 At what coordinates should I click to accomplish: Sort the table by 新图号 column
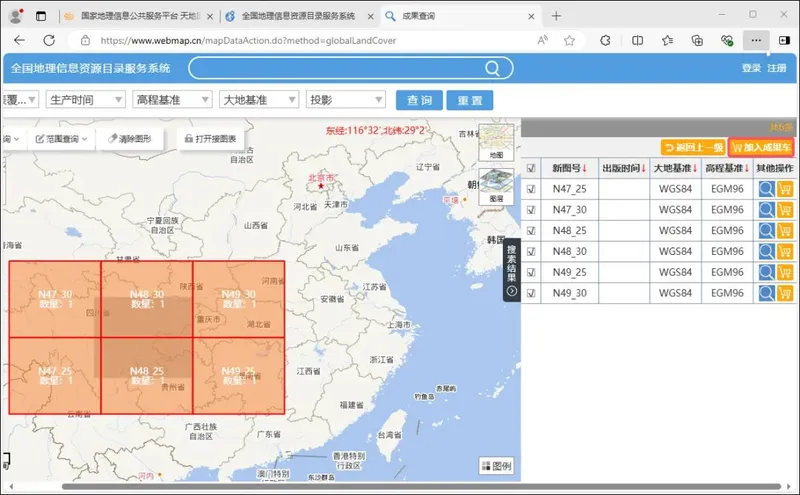pyautogui.click(x=569, y=168)
